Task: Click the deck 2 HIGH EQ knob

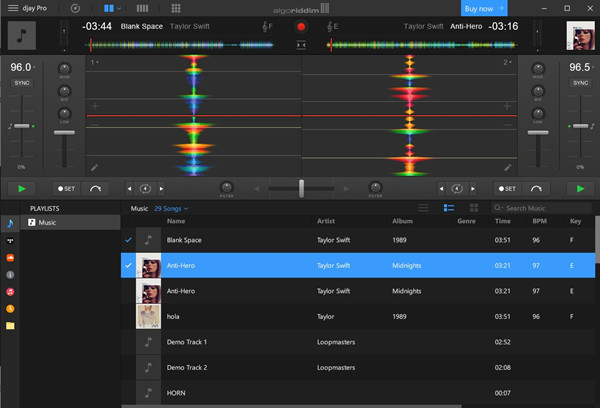Action: (x=538, y=69)
